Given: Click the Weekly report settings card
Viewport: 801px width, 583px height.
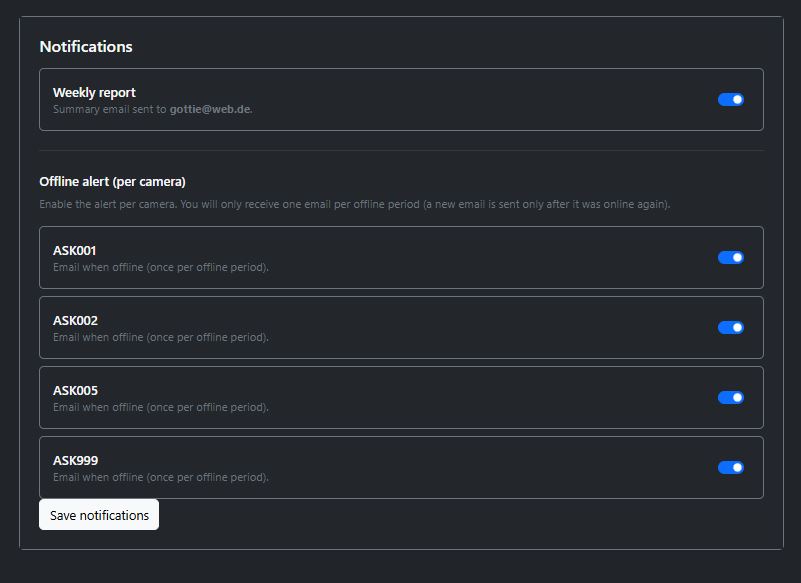Looking at the screenshot, I should click(400, 99).
